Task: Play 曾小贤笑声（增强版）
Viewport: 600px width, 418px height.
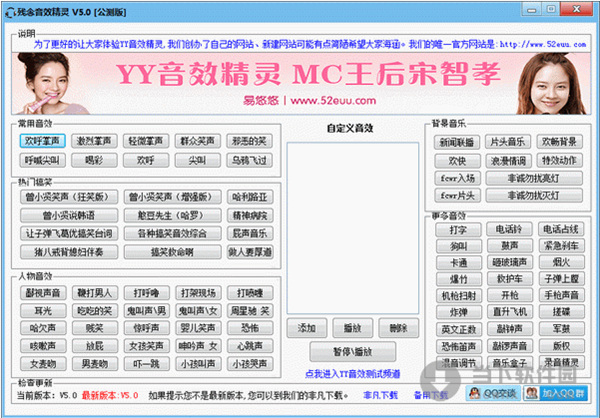Action: pos(173,197)
